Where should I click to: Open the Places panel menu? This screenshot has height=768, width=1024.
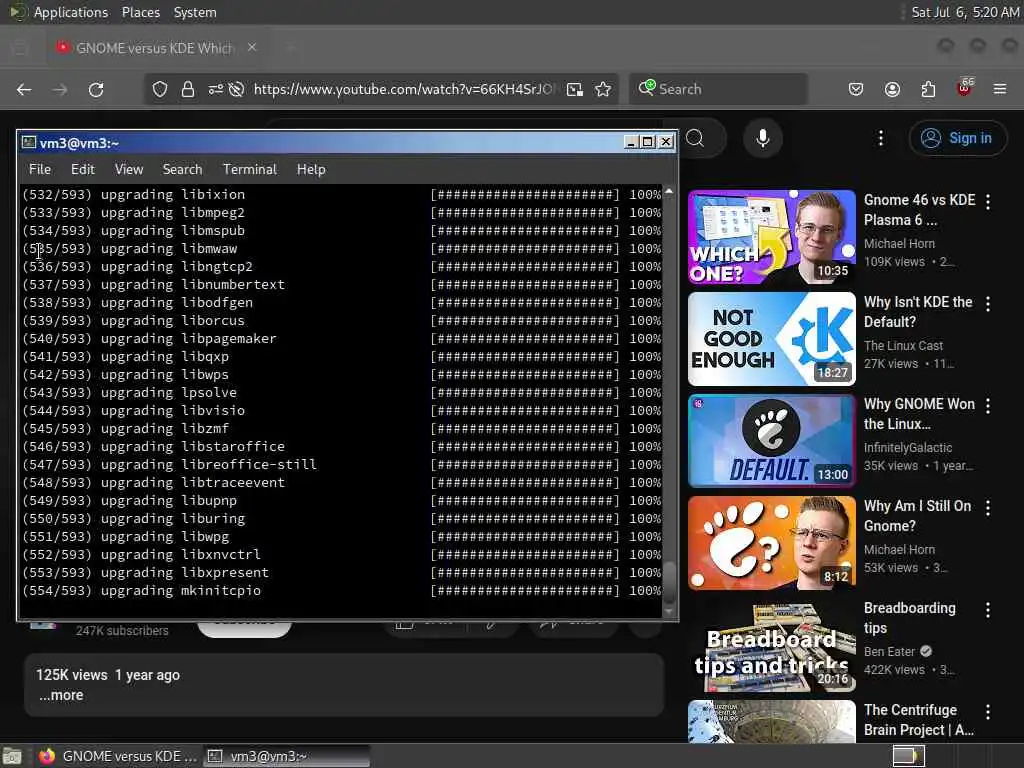(x=140, y=12)
